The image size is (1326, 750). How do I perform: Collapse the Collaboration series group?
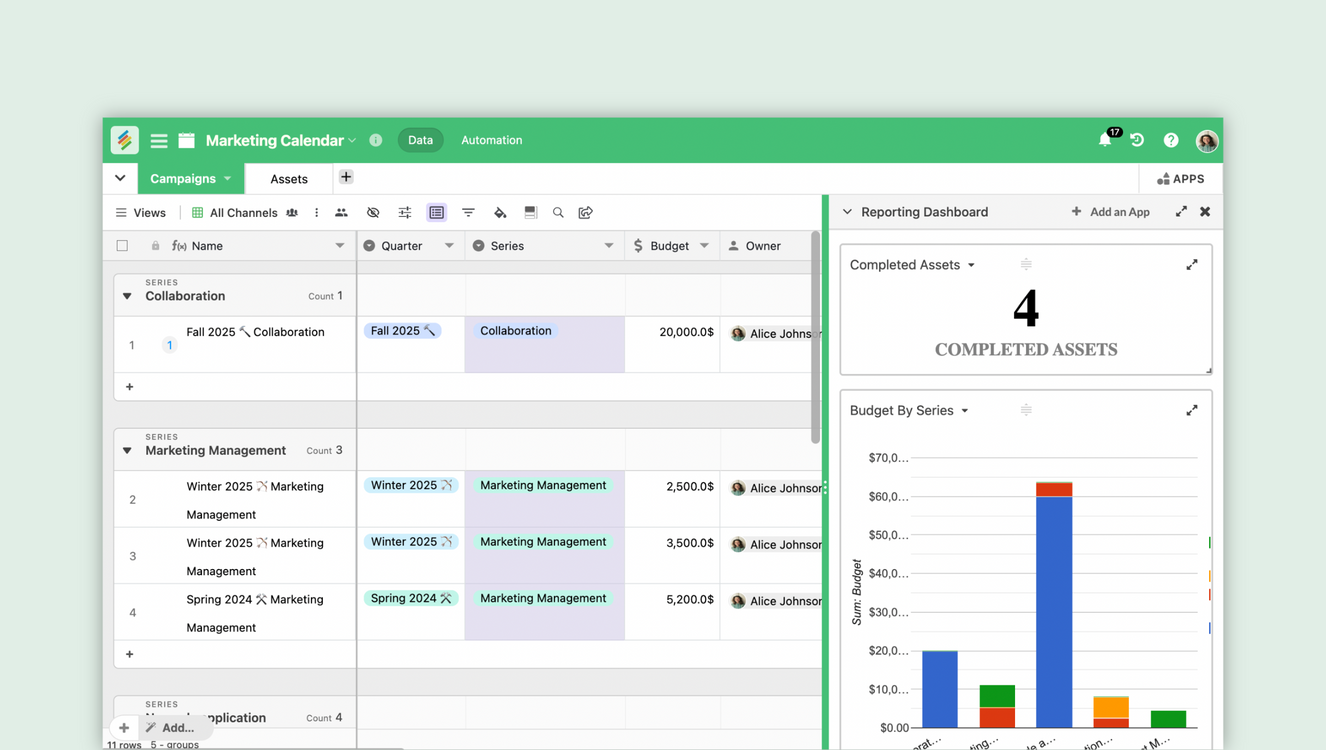(x=127, y=296)
